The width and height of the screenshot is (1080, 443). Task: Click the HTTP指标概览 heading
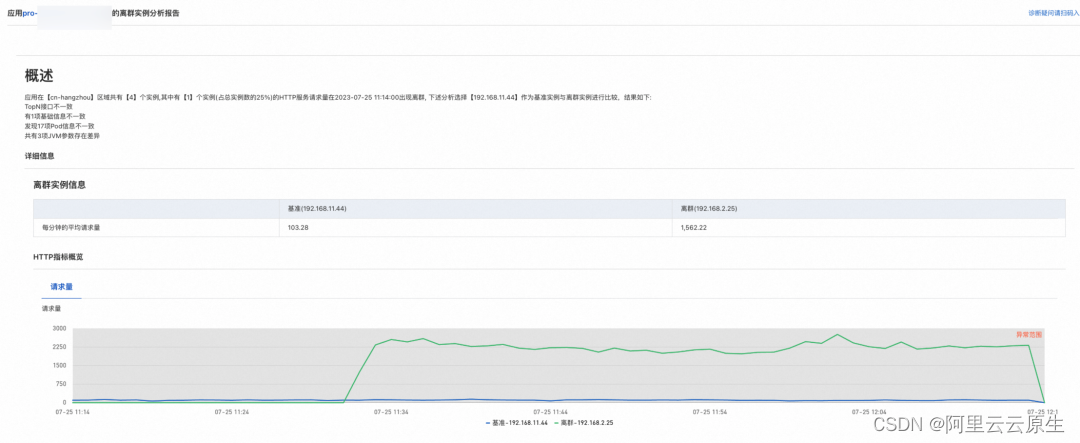59,256
